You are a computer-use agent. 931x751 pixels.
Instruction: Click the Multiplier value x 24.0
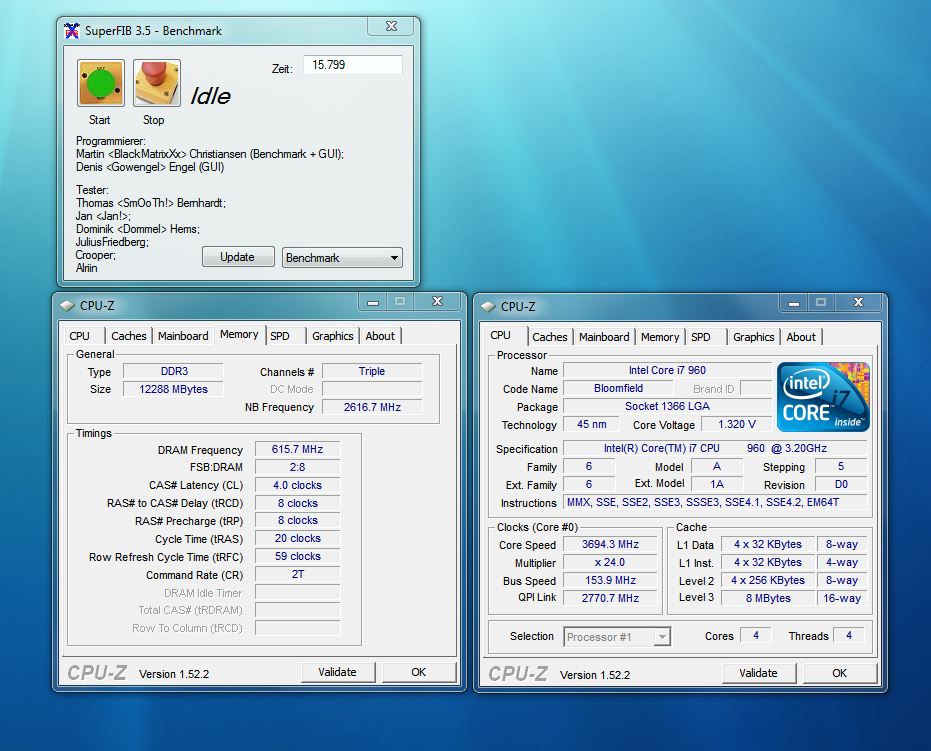(x=610, y=562)
